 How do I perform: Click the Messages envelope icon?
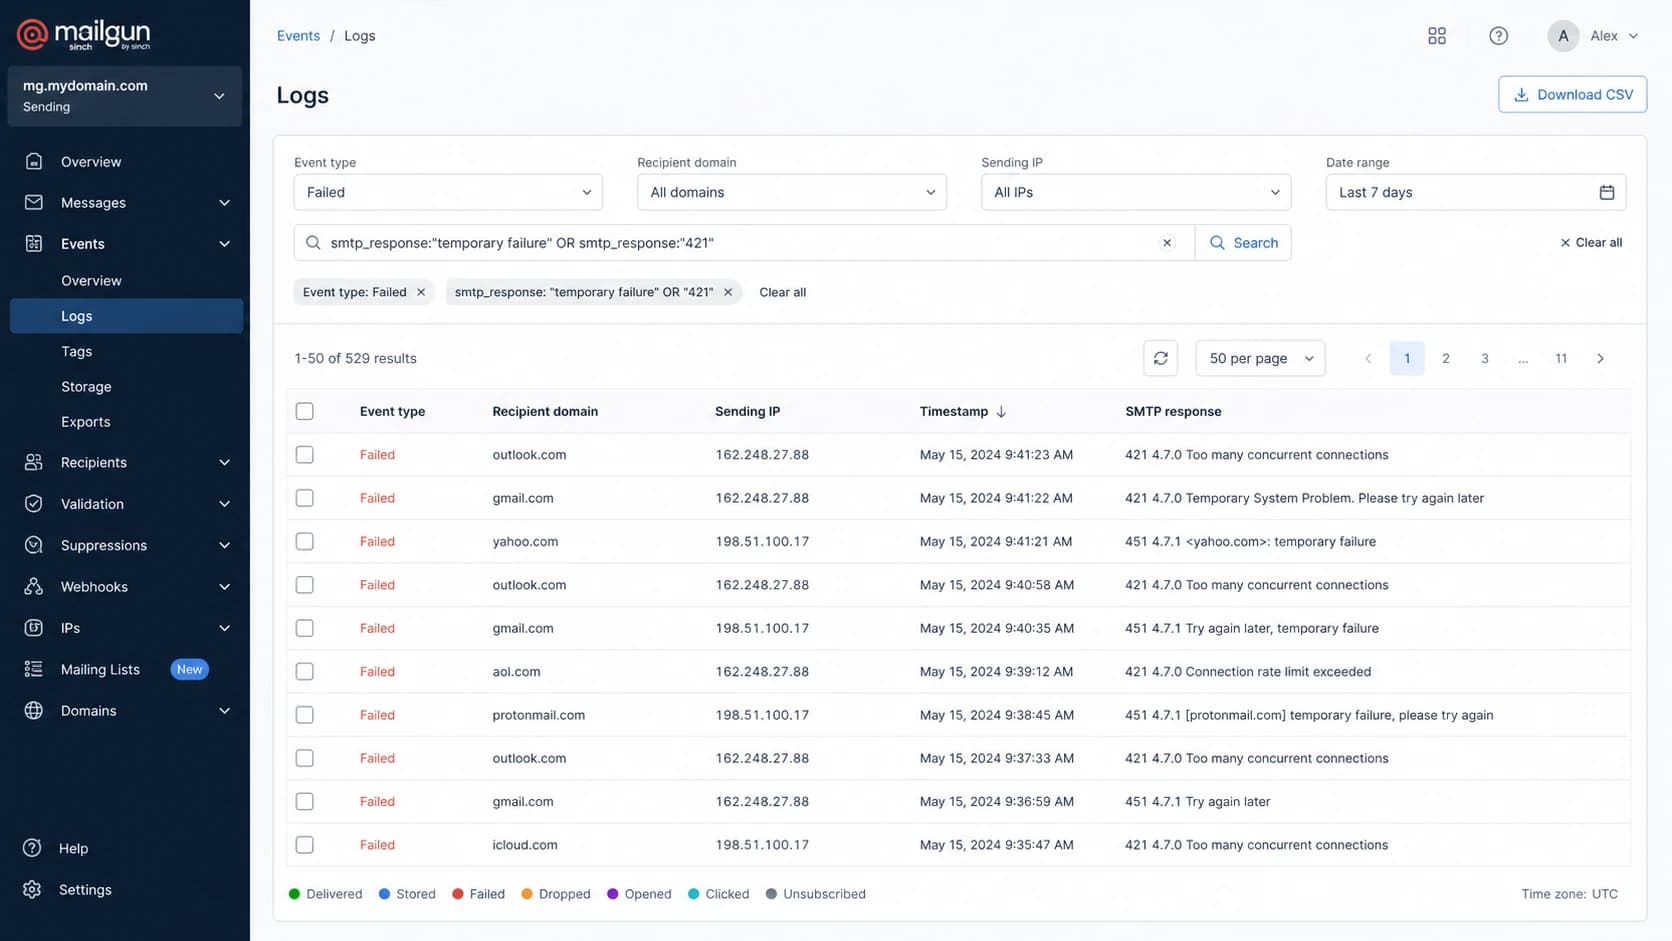click(x=34, y=202)
